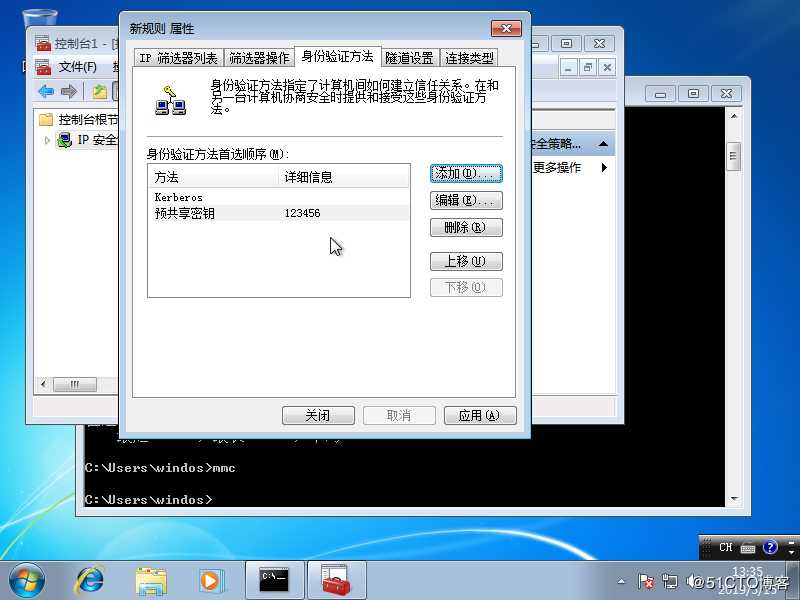Click the language bar help icon
This screenshot has height=600, width=800.
click(770, 547)
